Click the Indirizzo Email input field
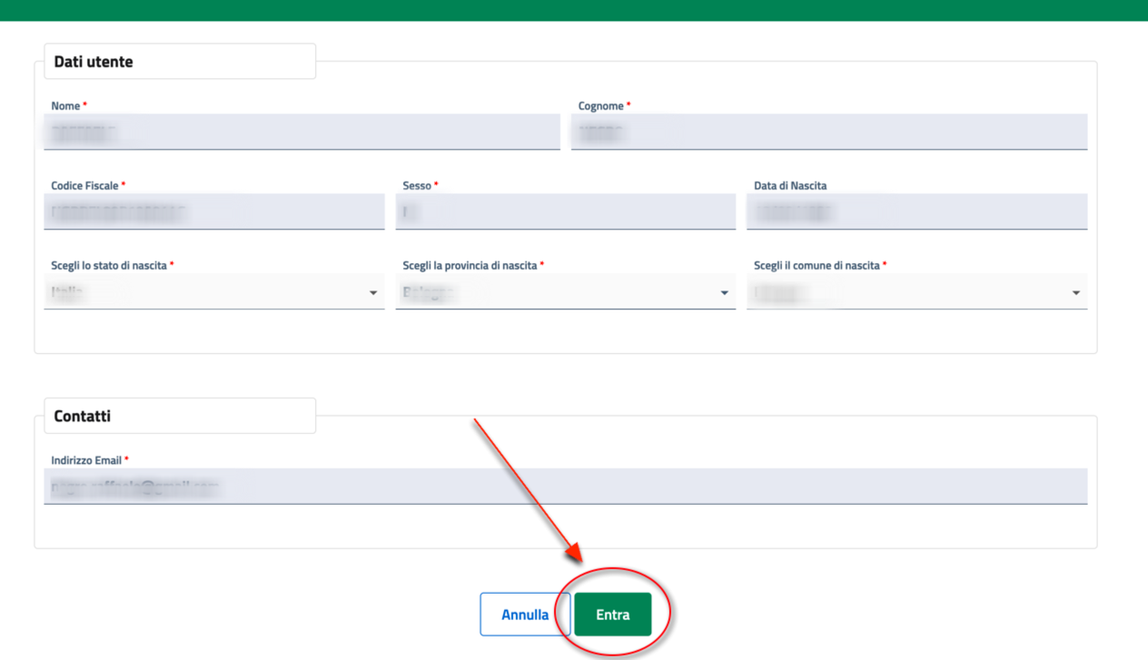Screen dimensions: 1148x660 [565, 487]
